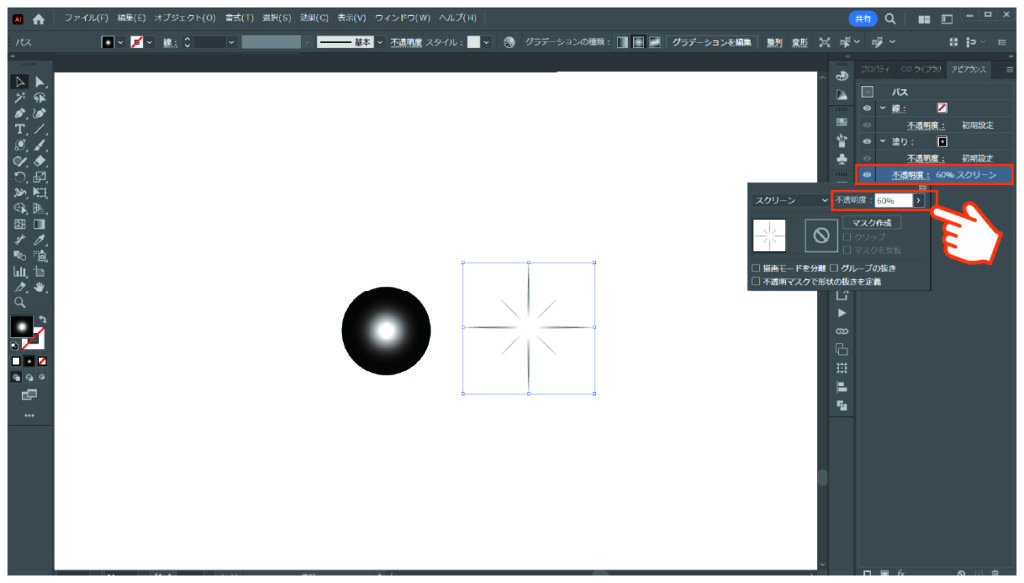Screen dimensions: 1024x583
Task: Open 整列 align link in control bar
Action: coord(775,43)
